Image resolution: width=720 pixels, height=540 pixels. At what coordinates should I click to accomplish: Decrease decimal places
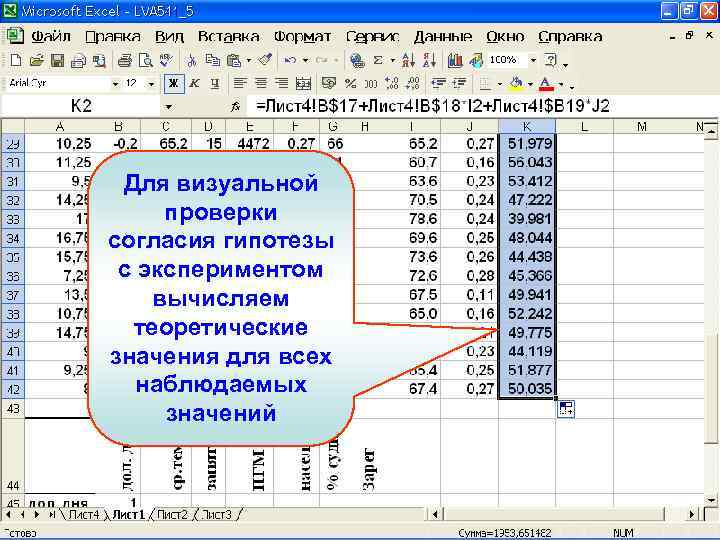pos(413,84)
